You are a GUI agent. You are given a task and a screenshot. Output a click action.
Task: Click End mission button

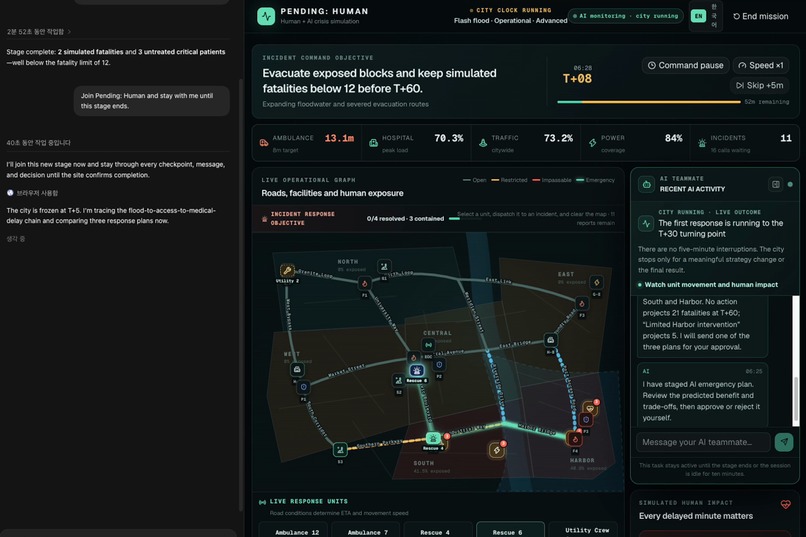tap(761, 16)
